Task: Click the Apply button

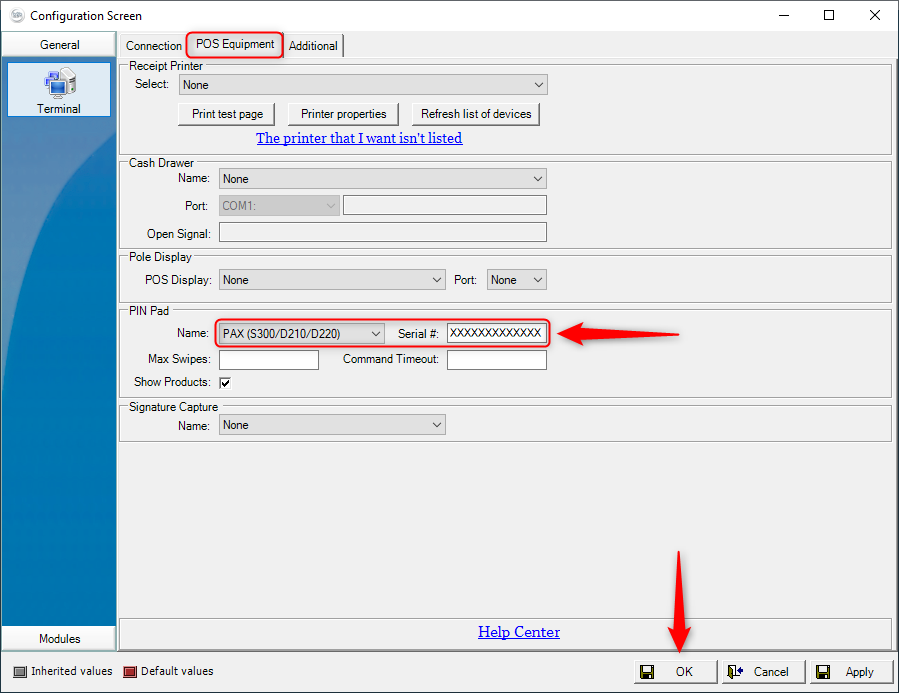Action: coord(852,672)
